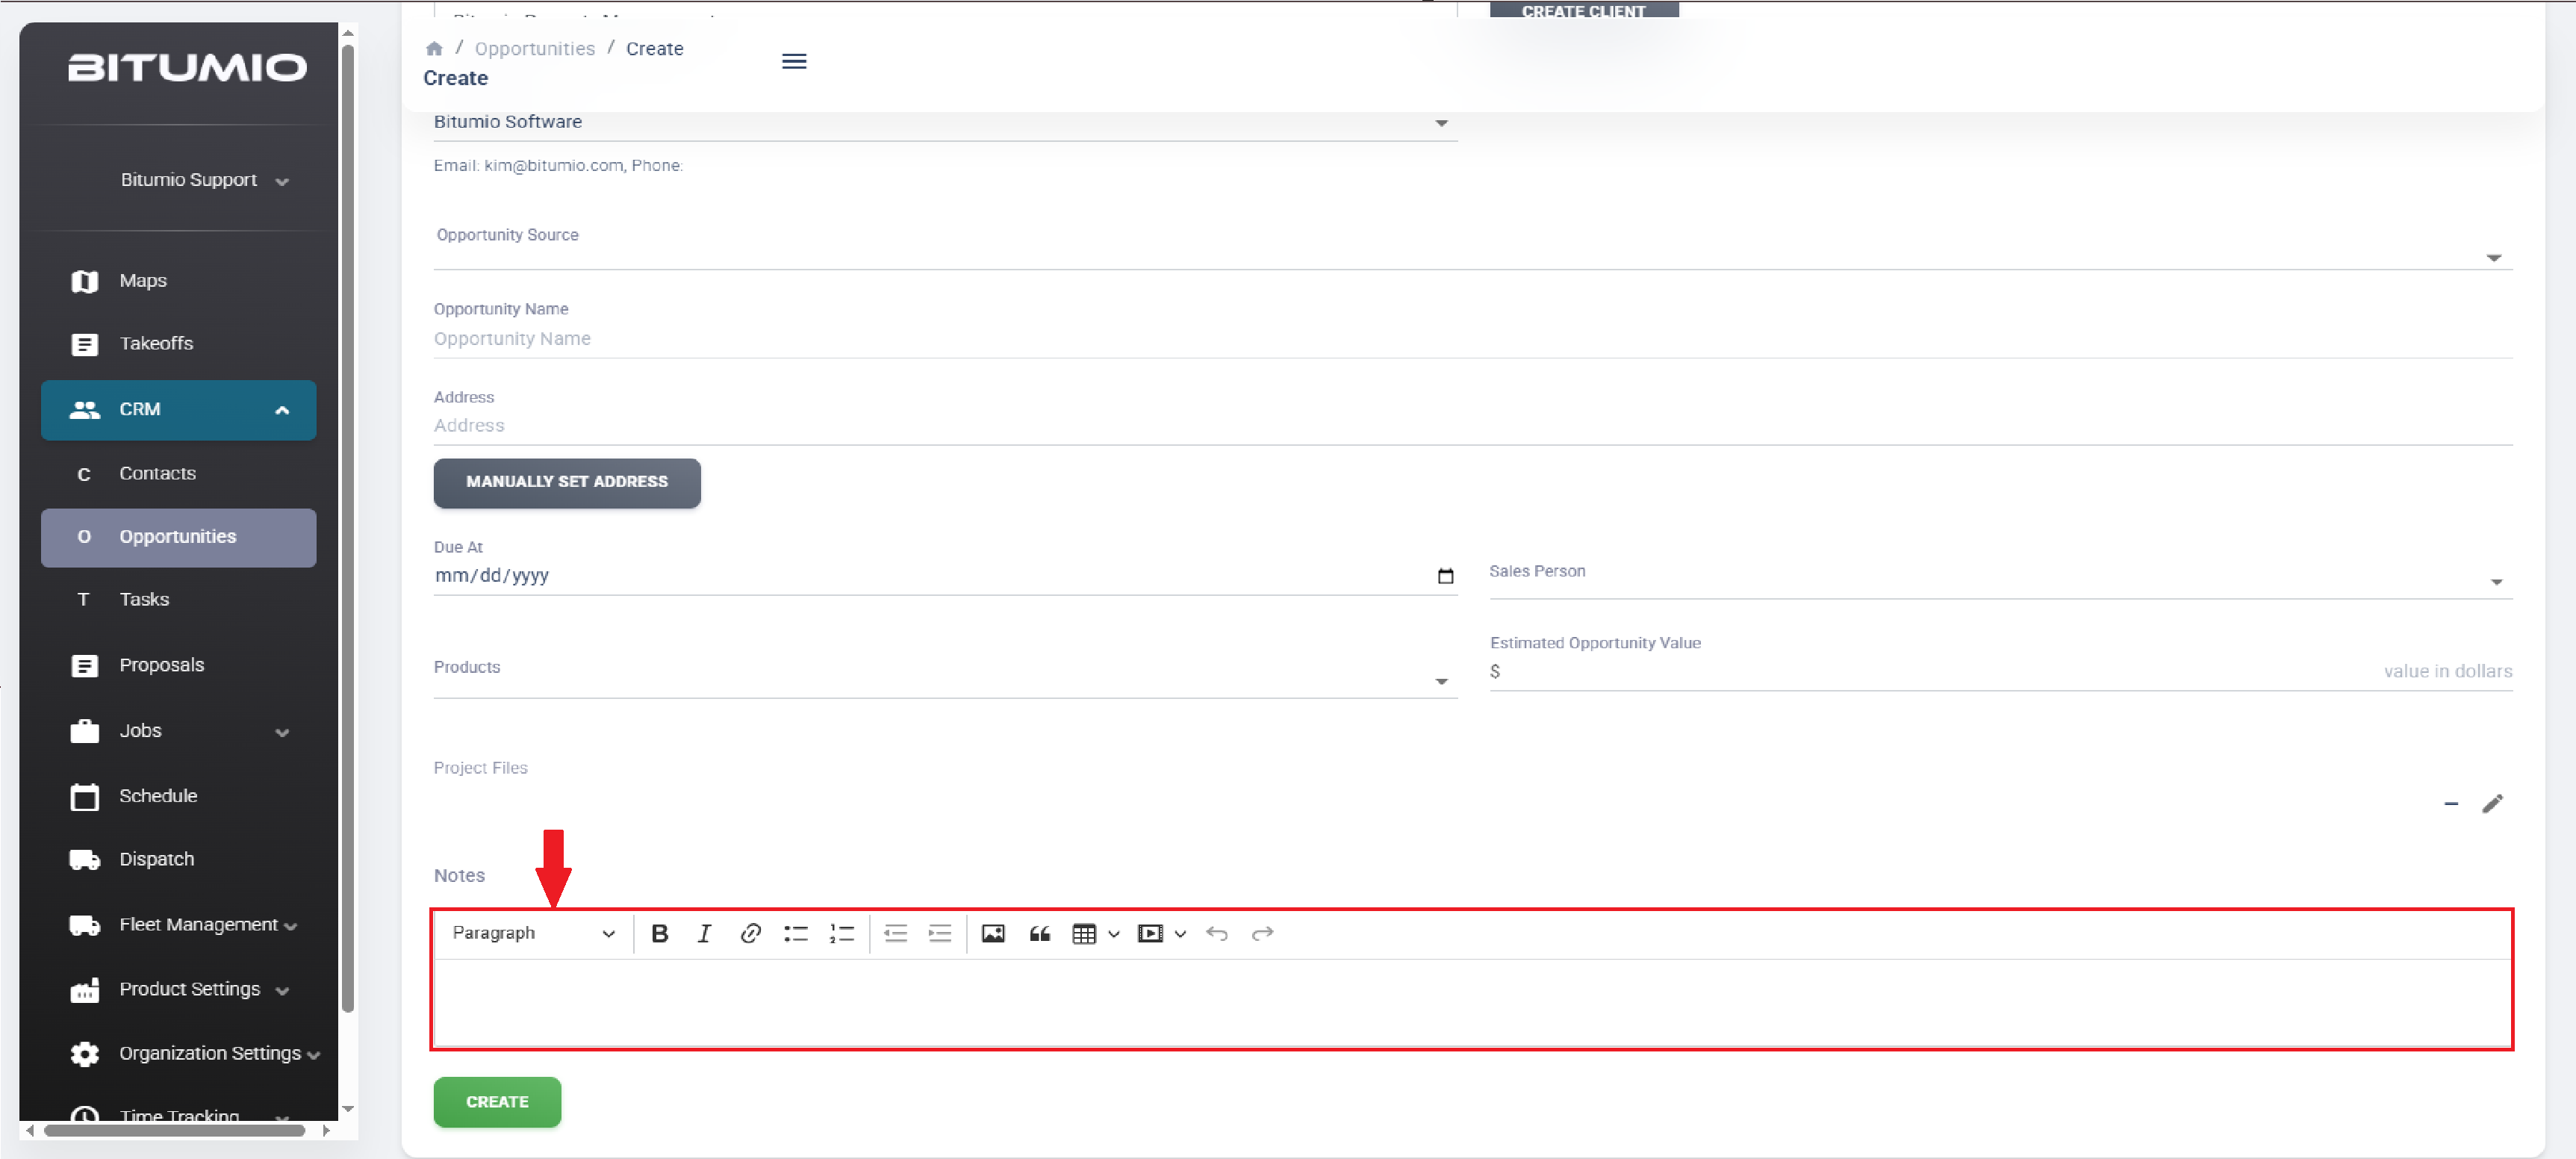Click the MANUALLY SET ADDRESS button
The height and width of the screenshot is (1159, 2576).
(567, 483)
